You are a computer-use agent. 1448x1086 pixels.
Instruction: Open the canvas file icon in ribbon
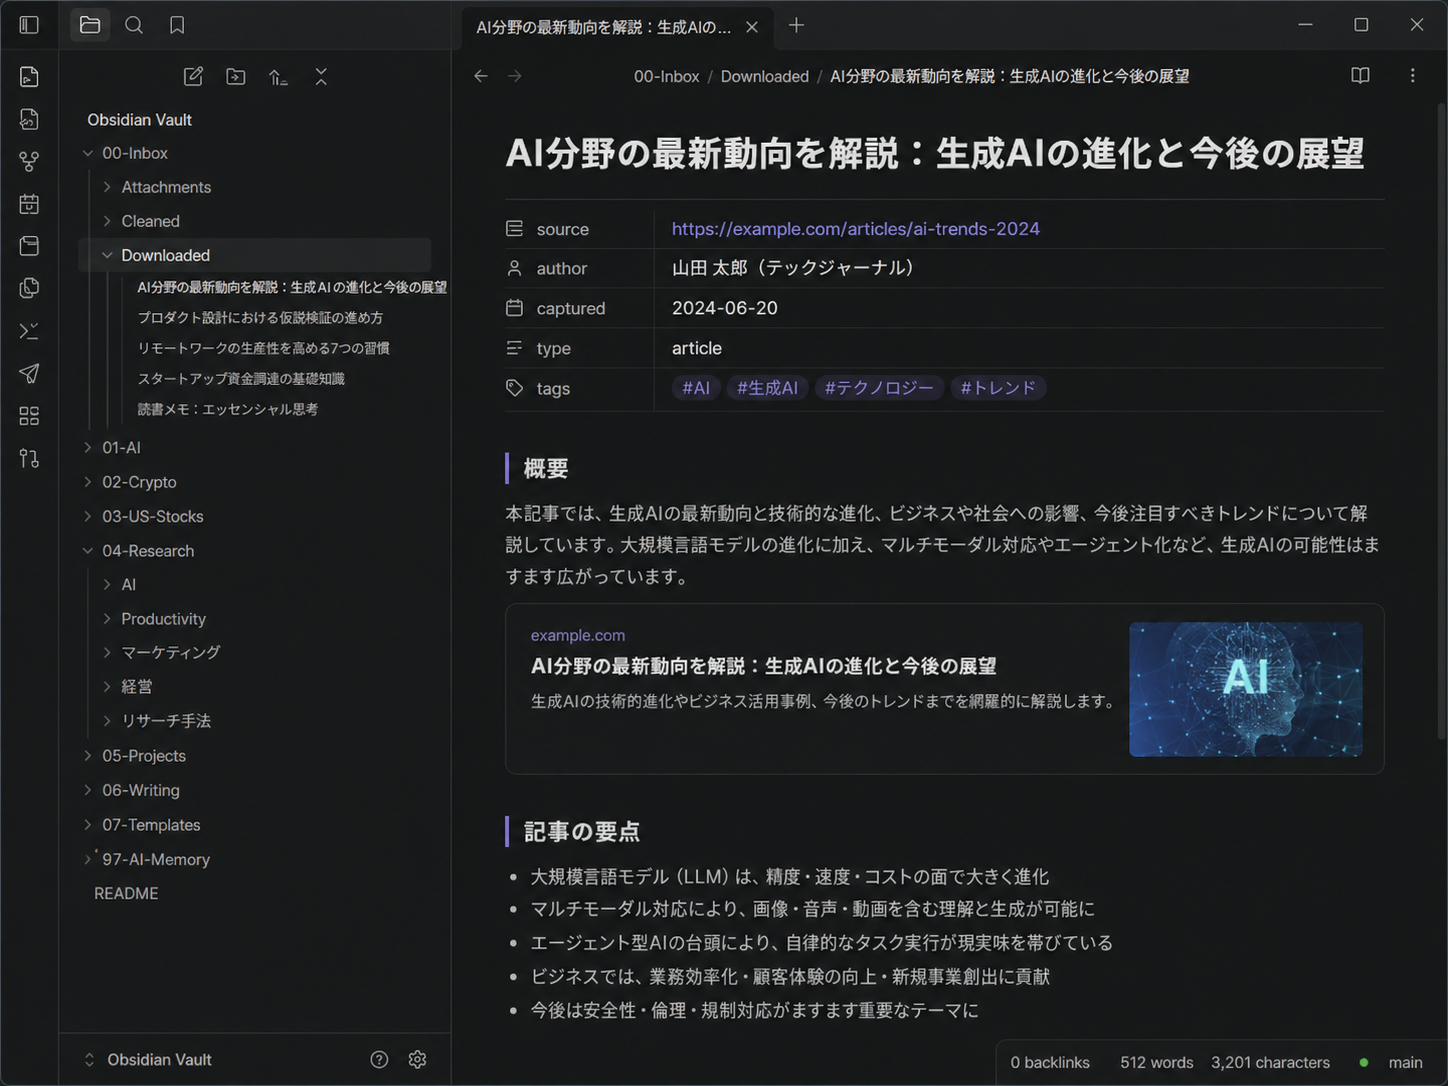(x=29, y=119)
